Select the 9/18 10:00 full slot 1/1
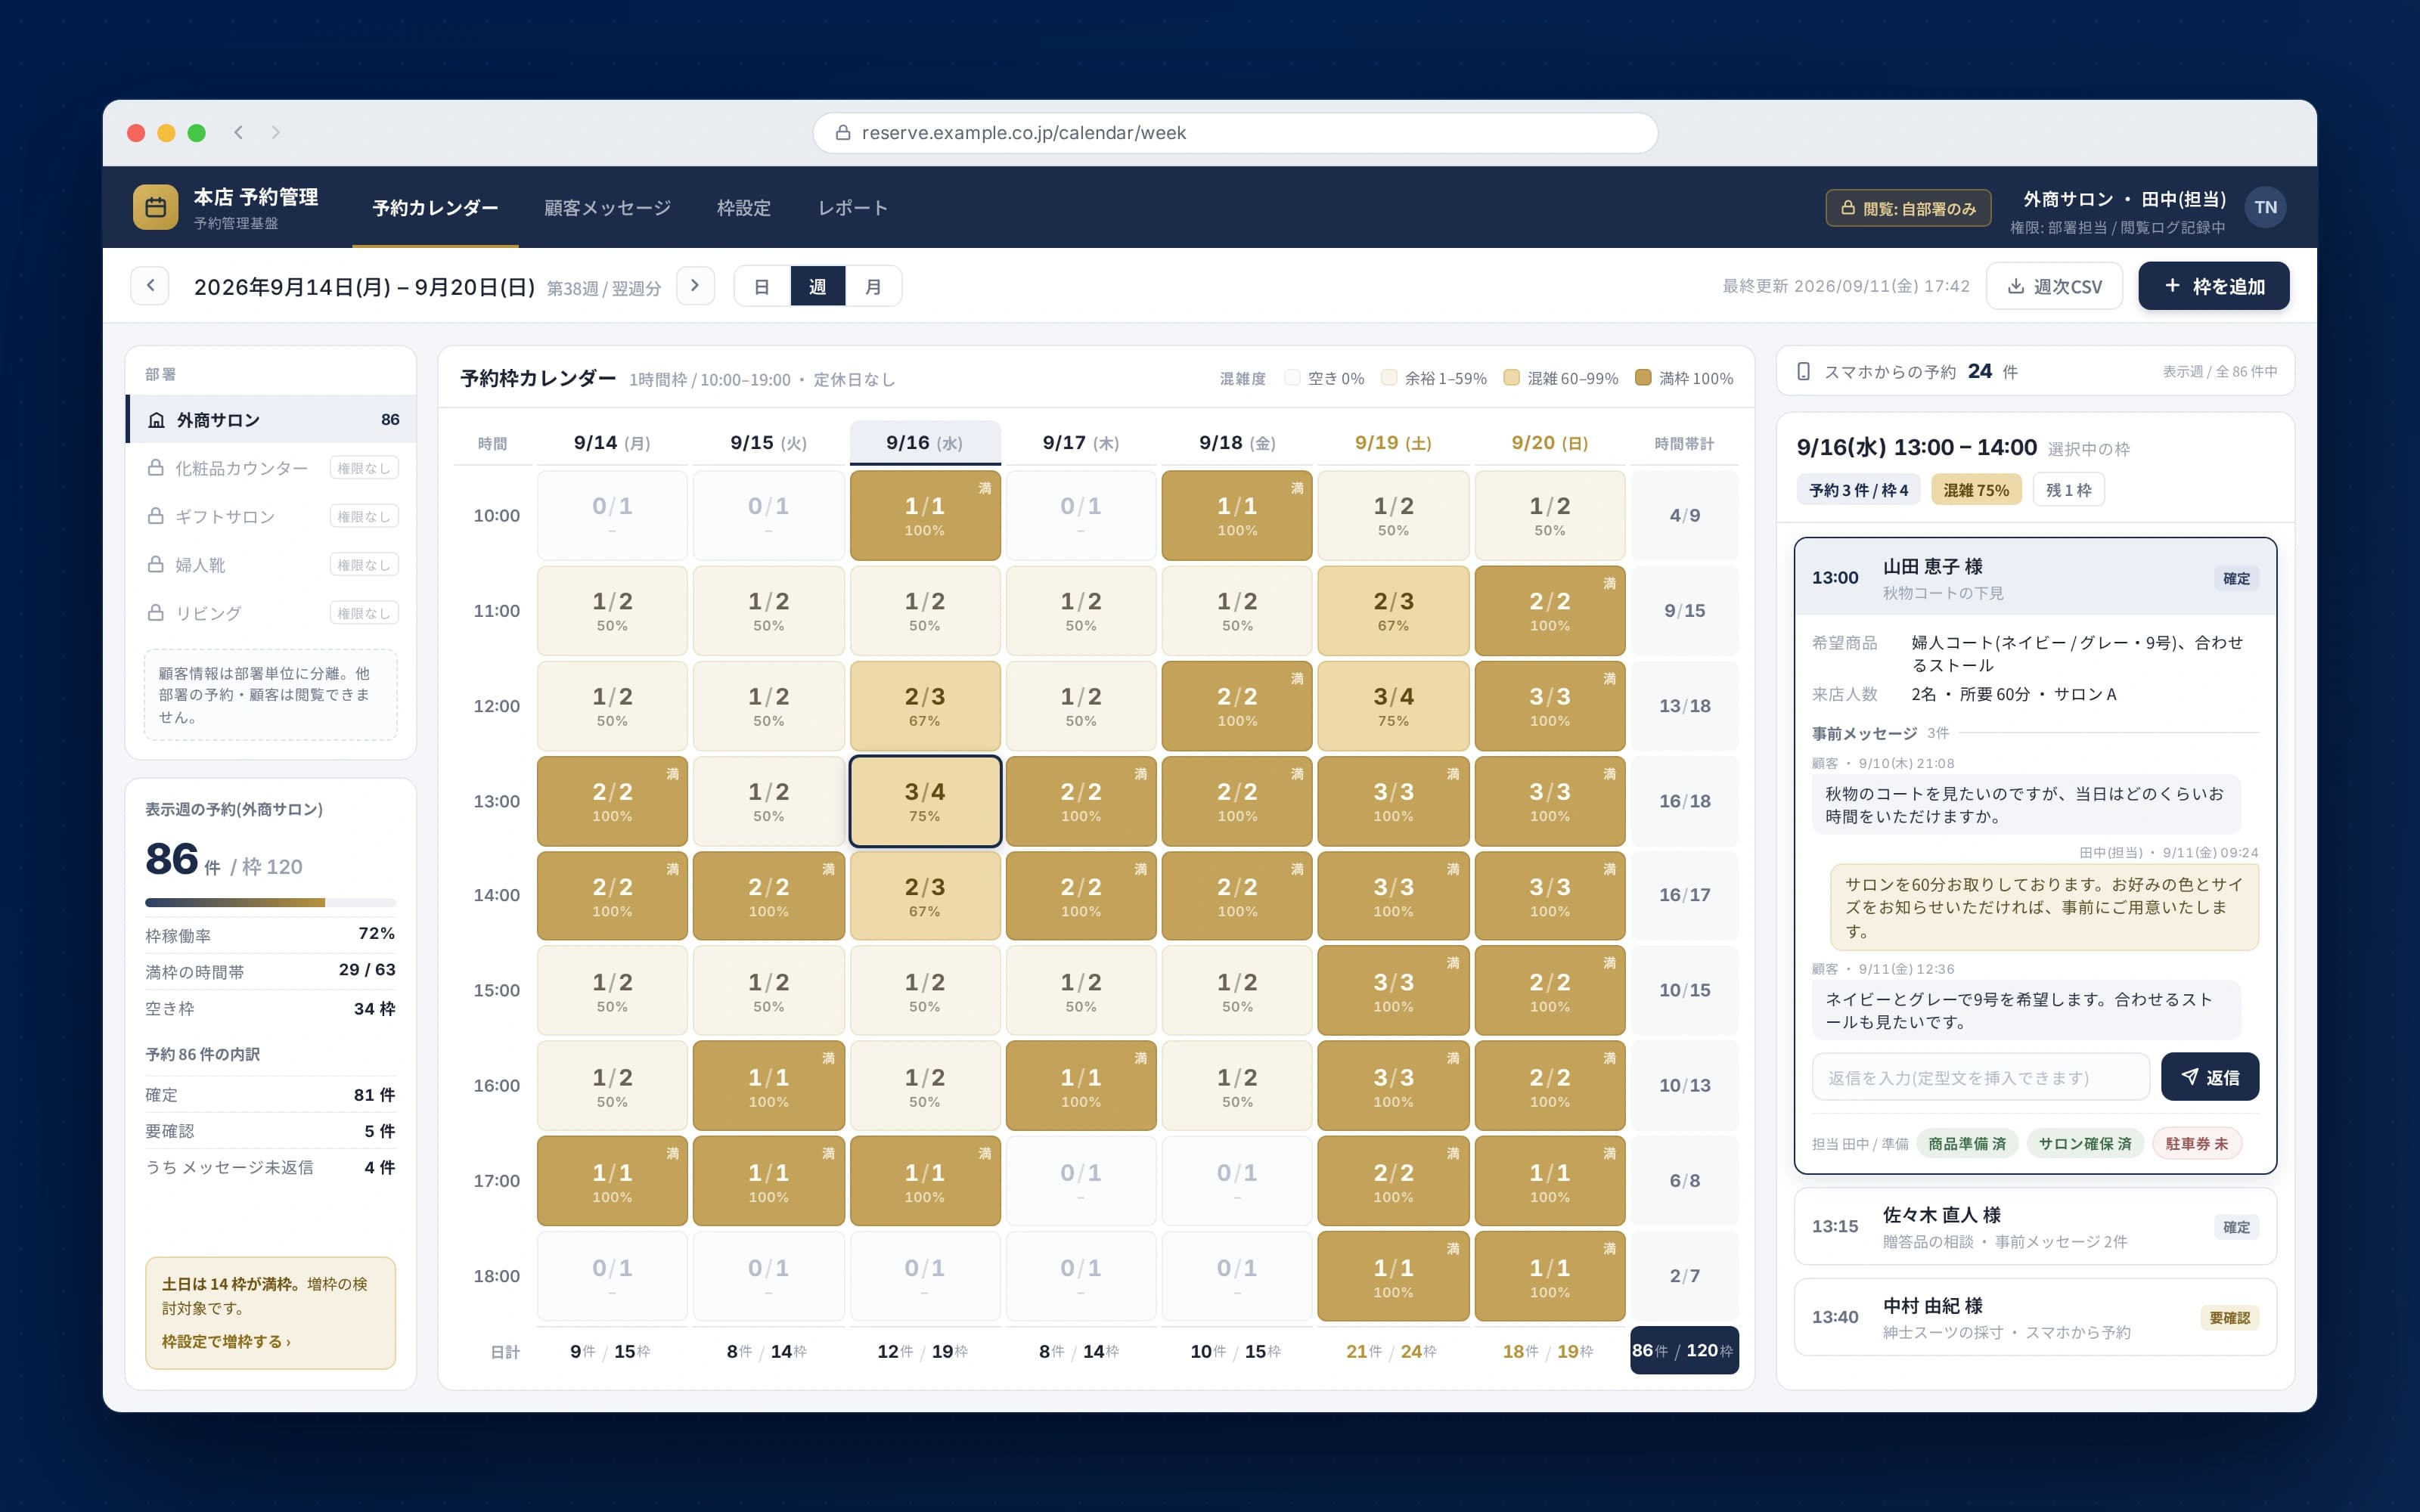Screen dimensions: 2420x1512 pos(1237,515)
